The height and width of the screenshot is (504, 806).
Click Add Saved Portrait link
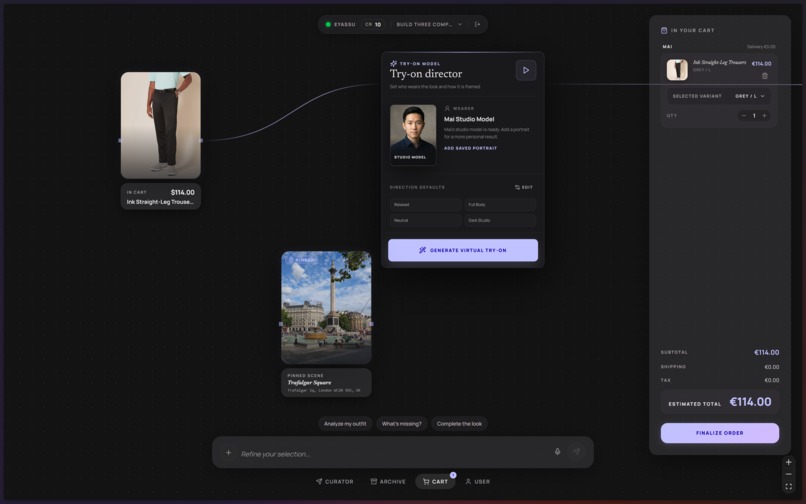[x=470, y=148]
